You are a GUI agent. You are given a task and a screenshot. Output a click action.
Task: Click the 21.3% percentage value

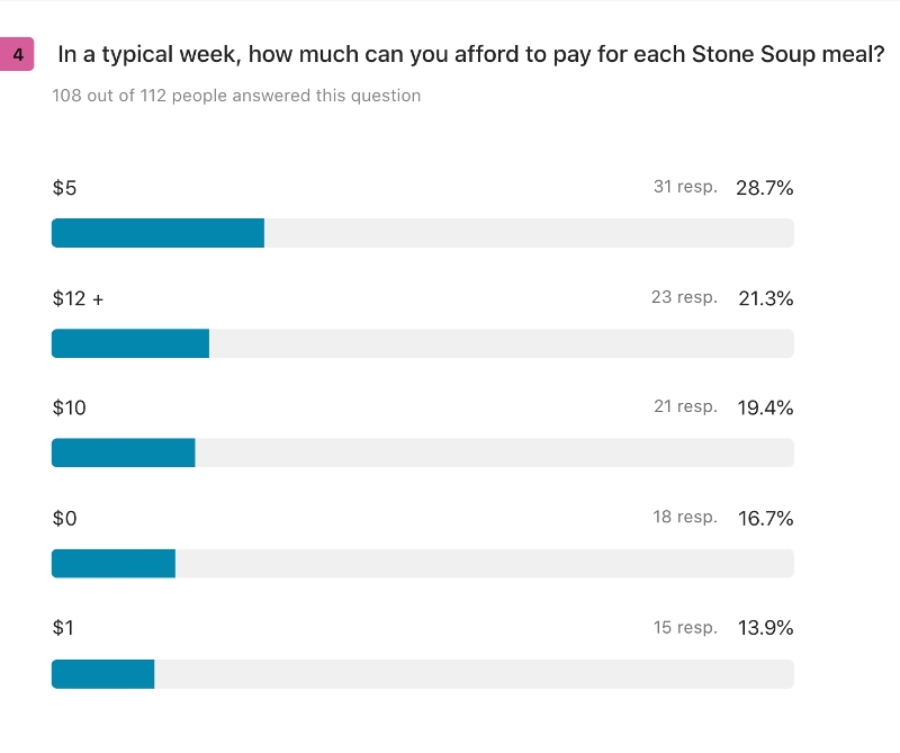[766, 298]
